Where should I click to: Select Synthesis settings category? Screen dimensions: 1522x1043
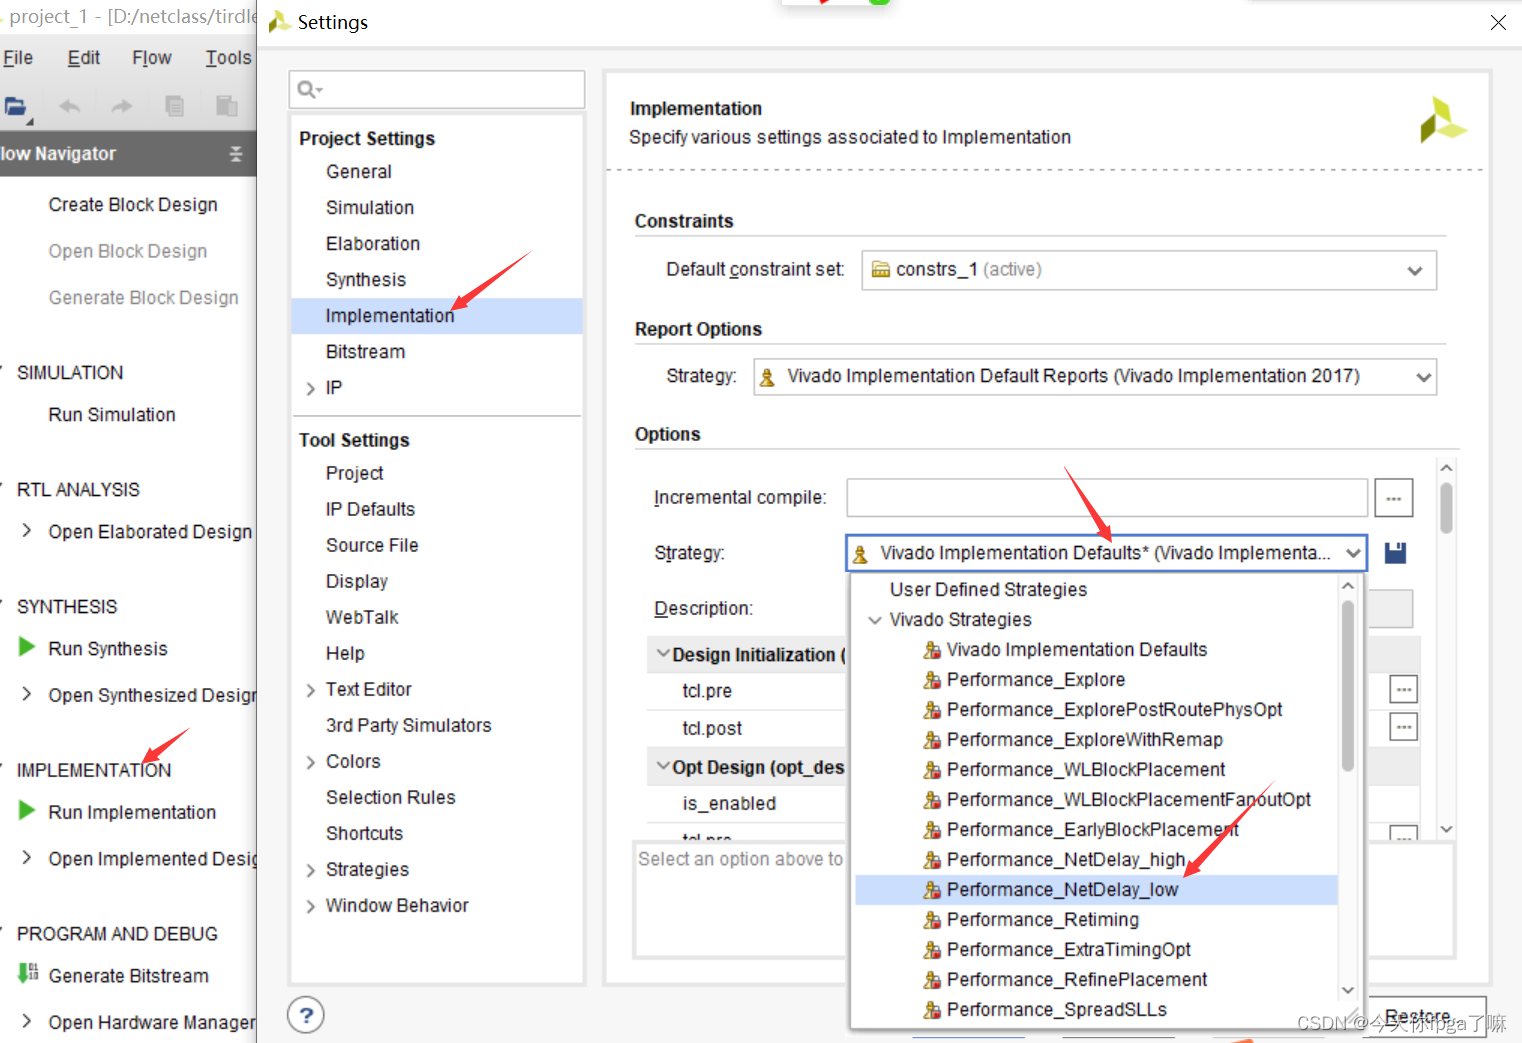point(365,280)
